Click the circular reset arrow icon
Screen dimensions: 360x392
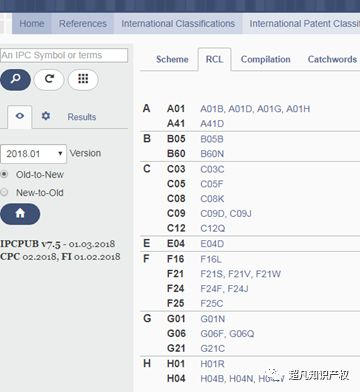tap(49, 80)
